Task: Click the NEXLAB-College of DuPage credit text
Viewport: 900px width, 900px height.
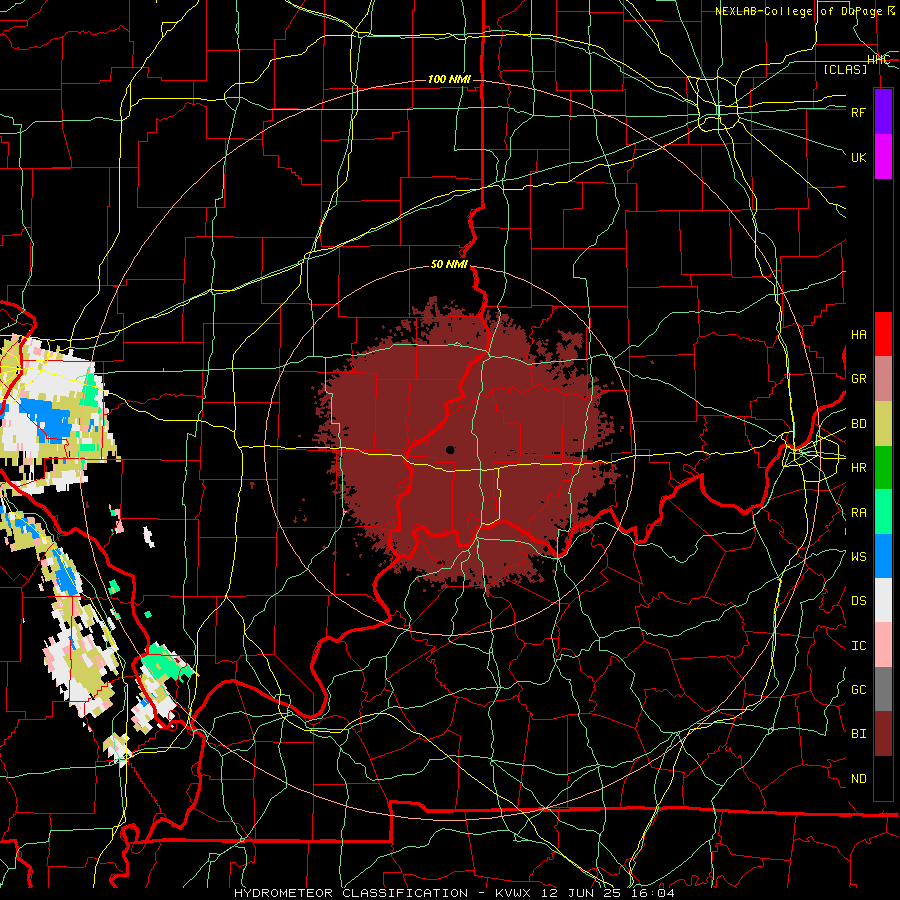Action: [x=805, y=11]
